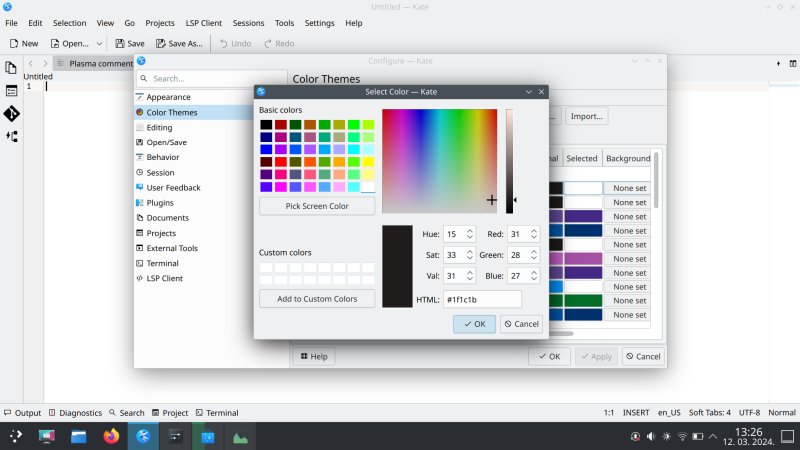Pick the white basic color swatch
800x450 pixels.
click(x=368, y=187)
